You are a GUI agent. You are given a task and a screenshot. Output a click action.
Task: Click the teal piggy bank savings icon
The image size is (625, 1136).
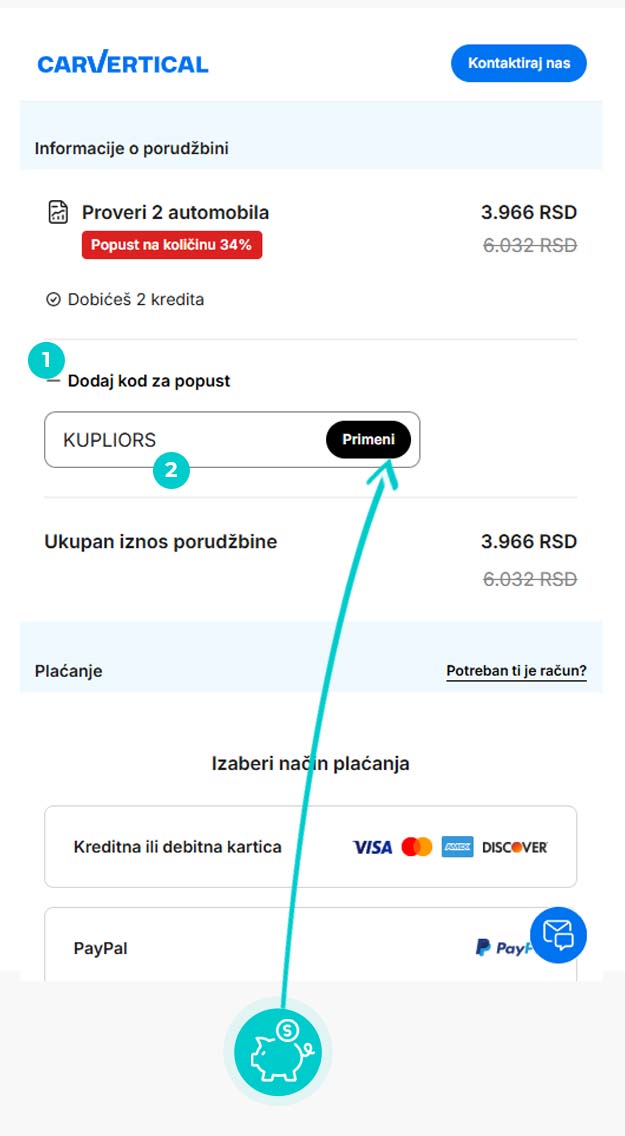coord(277,1052)
